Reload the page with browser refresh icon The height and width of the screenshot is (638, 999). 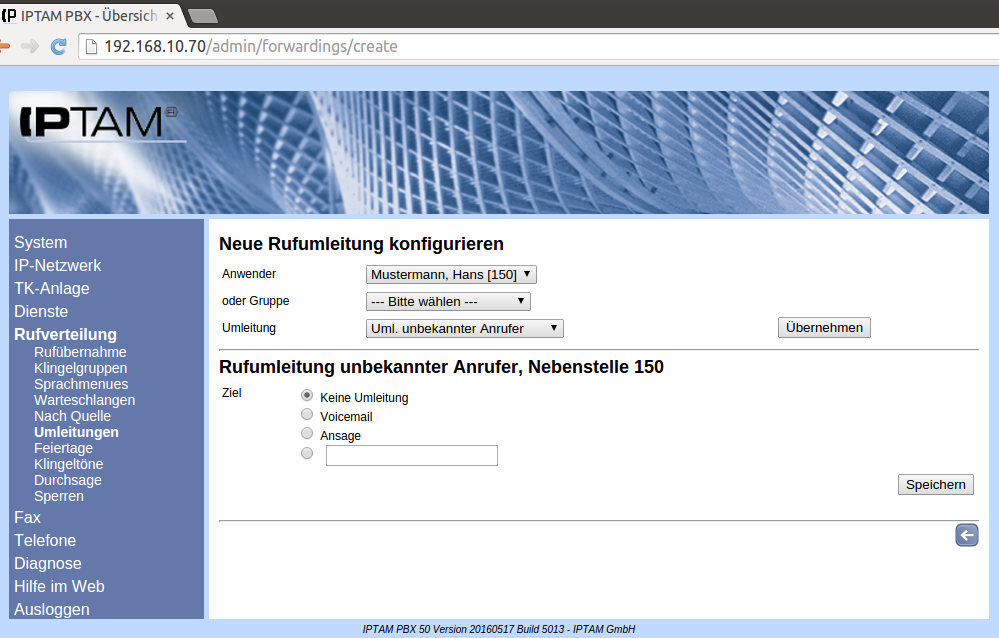click(59, 46)
